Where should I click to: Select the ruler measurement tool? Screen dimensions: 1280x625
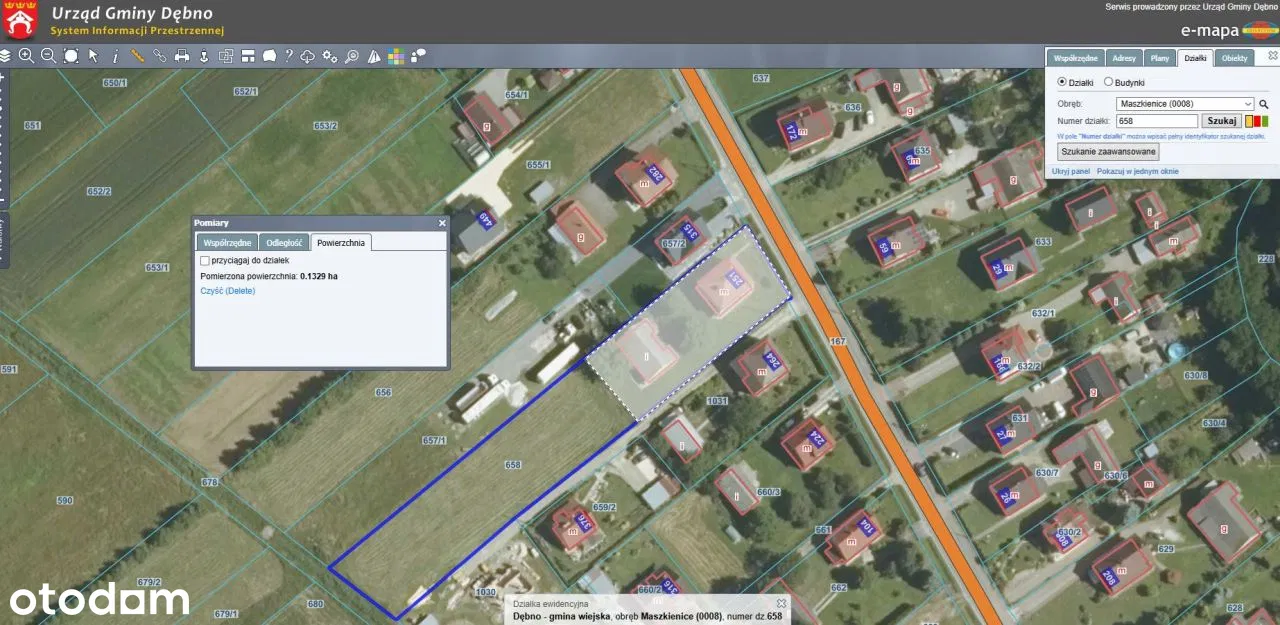137,56
